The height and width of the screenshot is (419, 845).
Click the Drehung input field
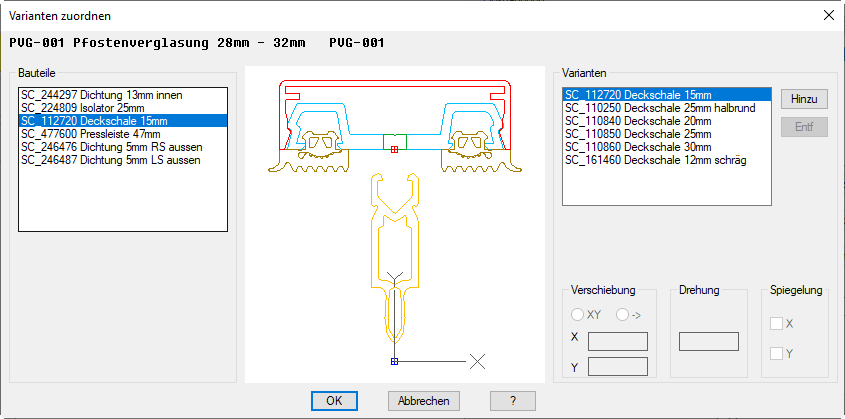pos(708,341)
